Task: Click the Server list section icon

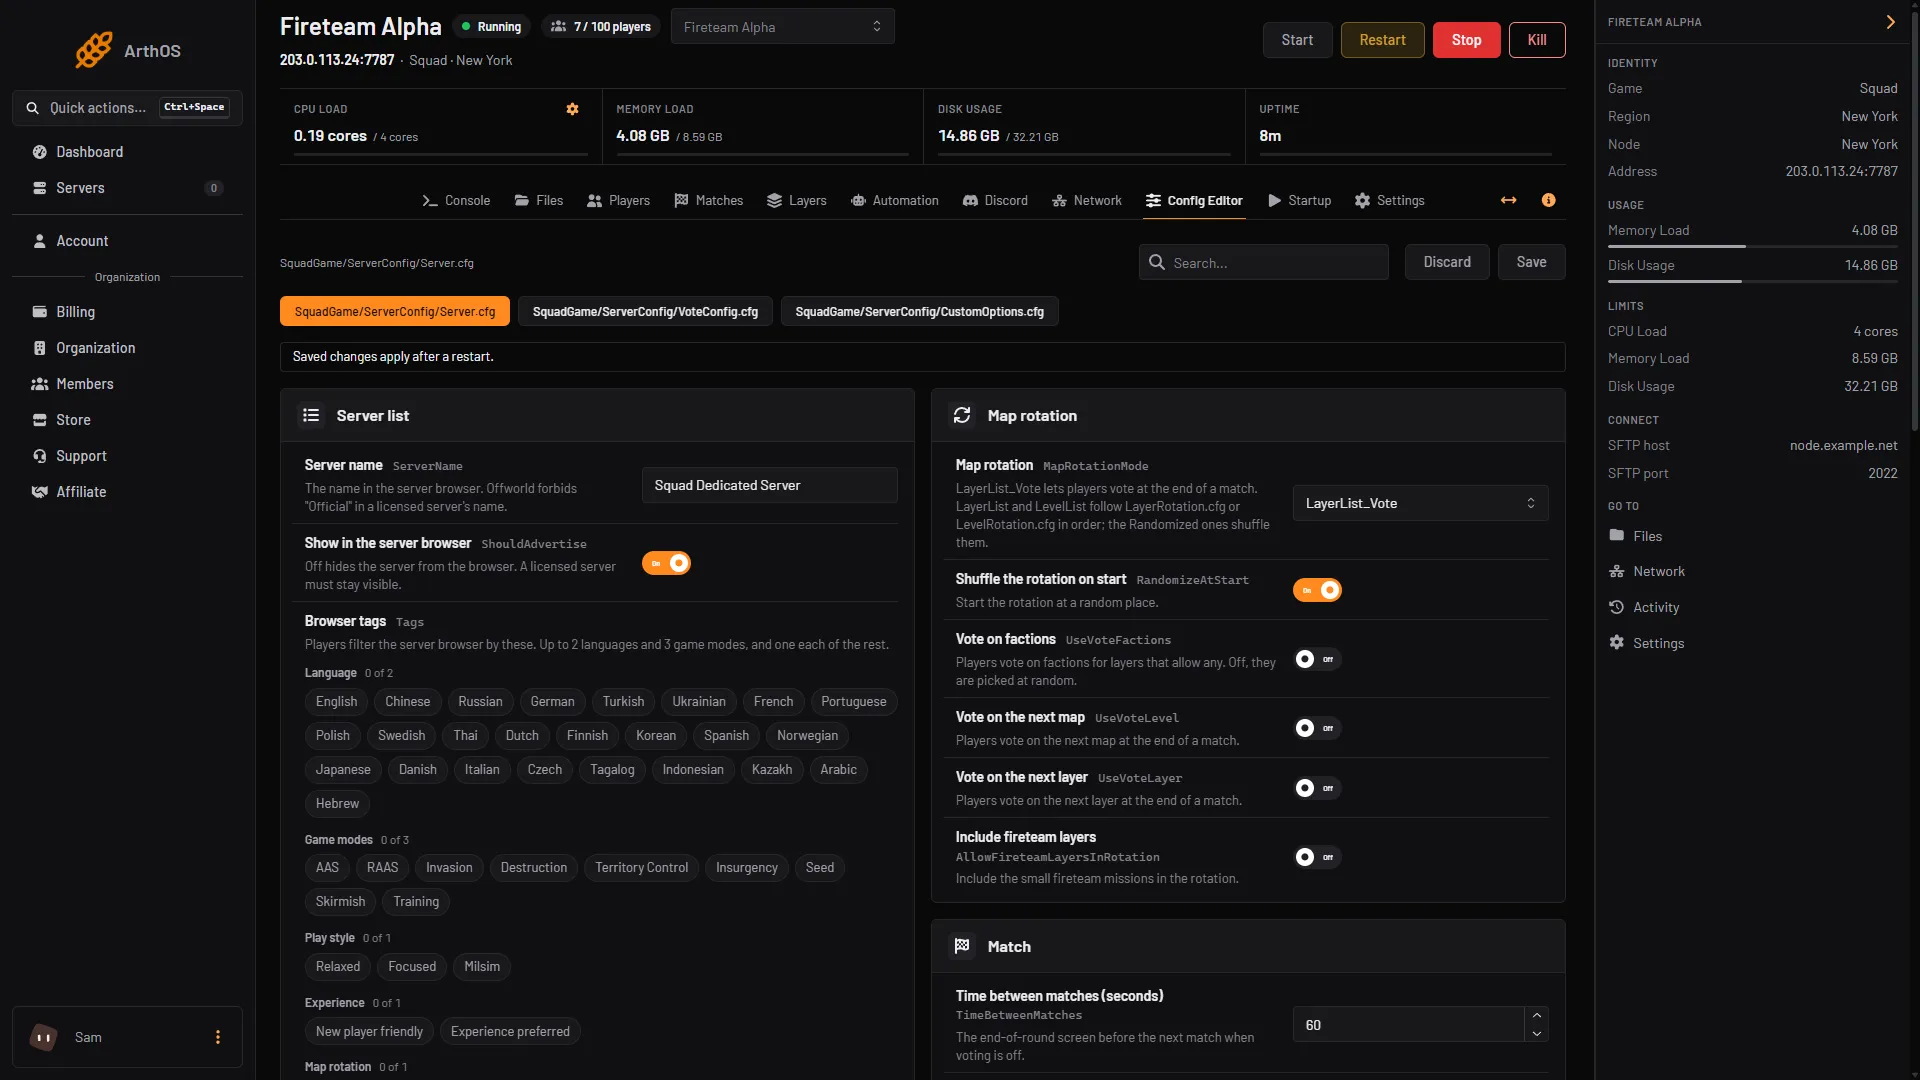Action: (311, 415)
